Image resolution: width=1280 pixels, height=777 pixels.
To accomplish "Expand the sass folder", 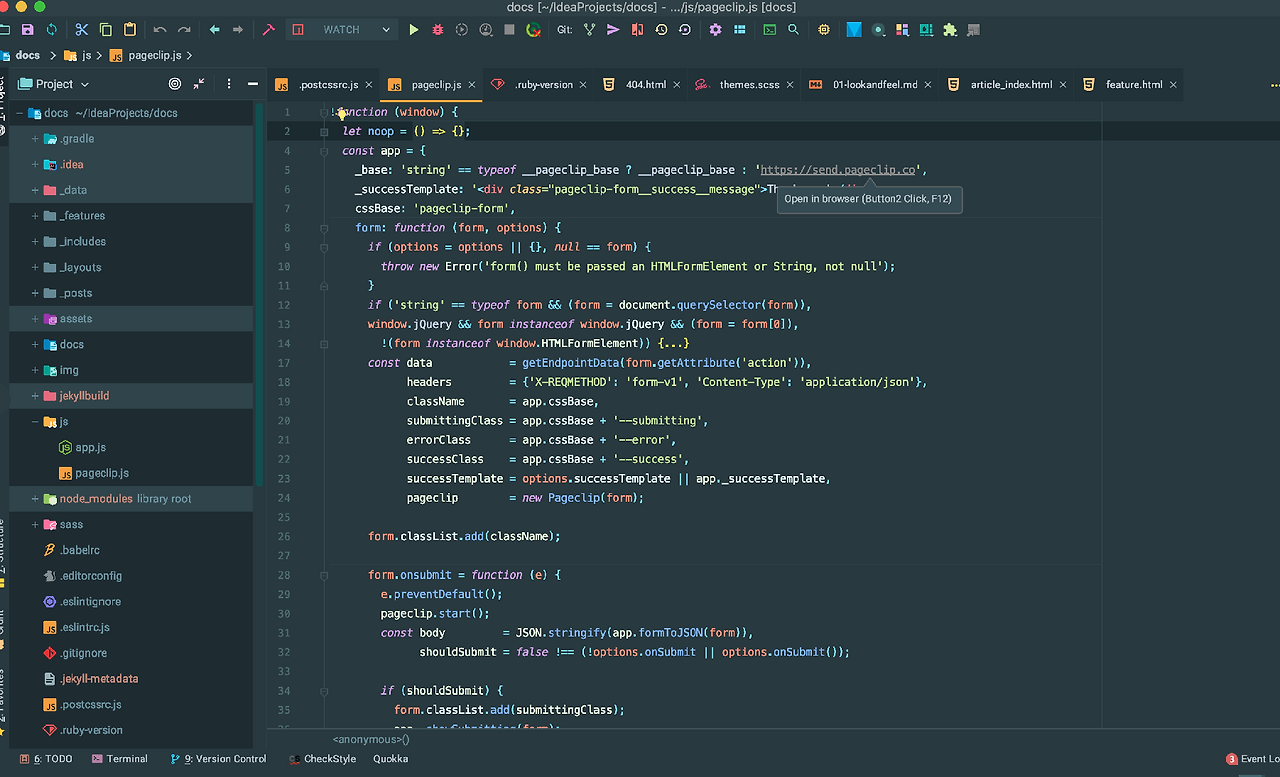I will coord(35,525).
